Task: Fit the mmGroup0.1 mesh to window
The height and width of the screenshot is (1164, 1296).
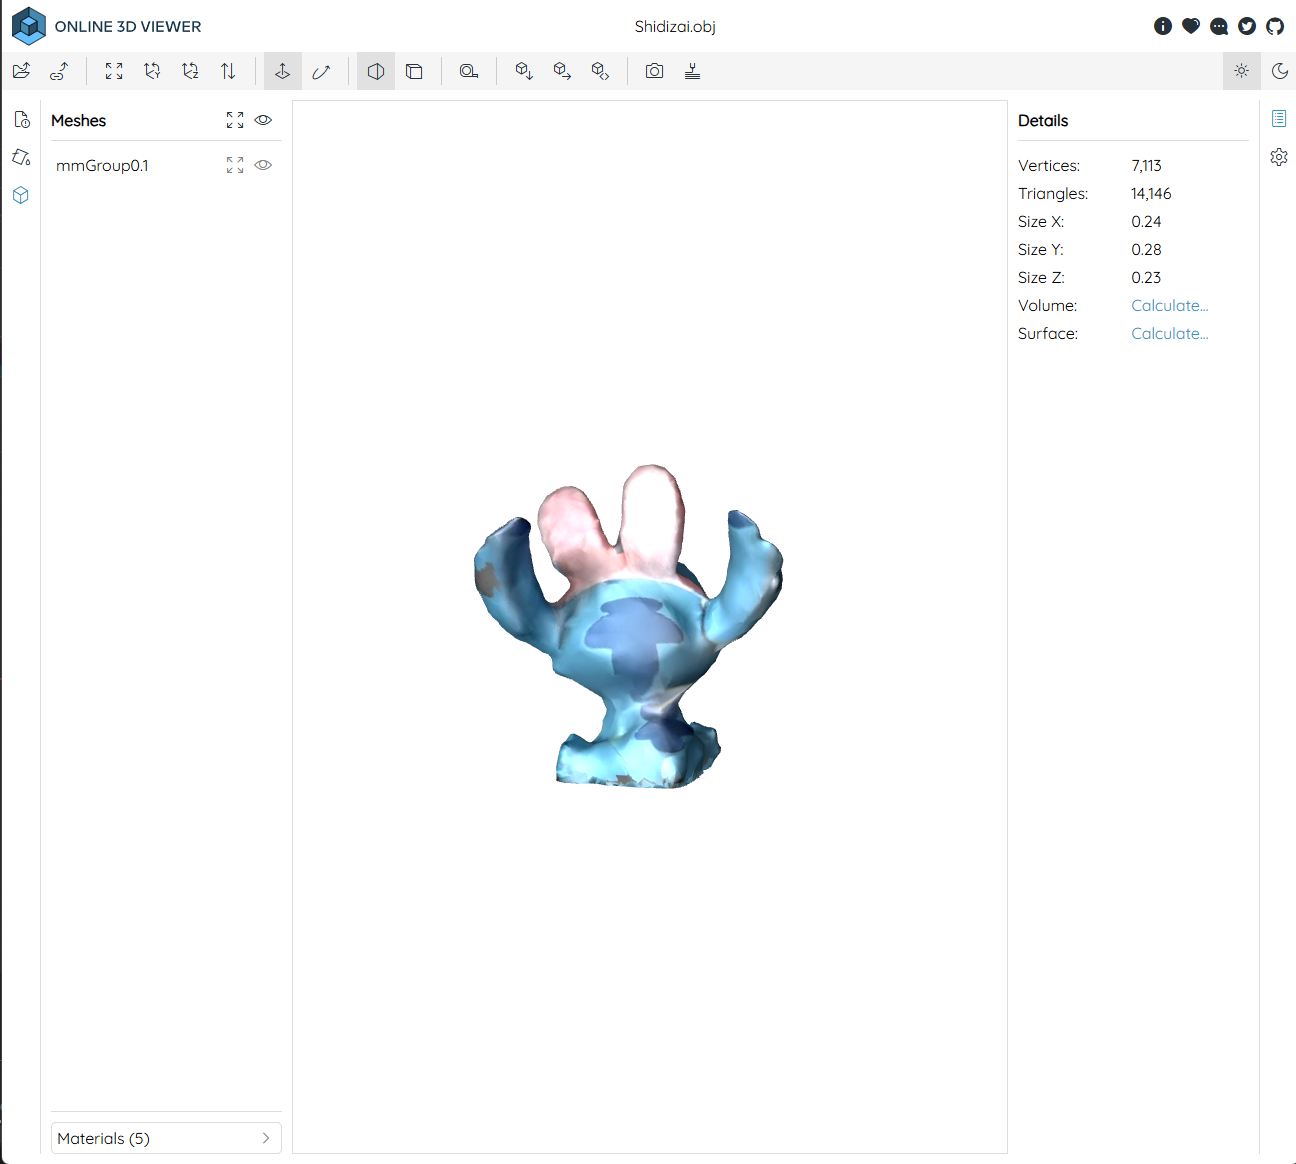Action: [x=235, y=165]
